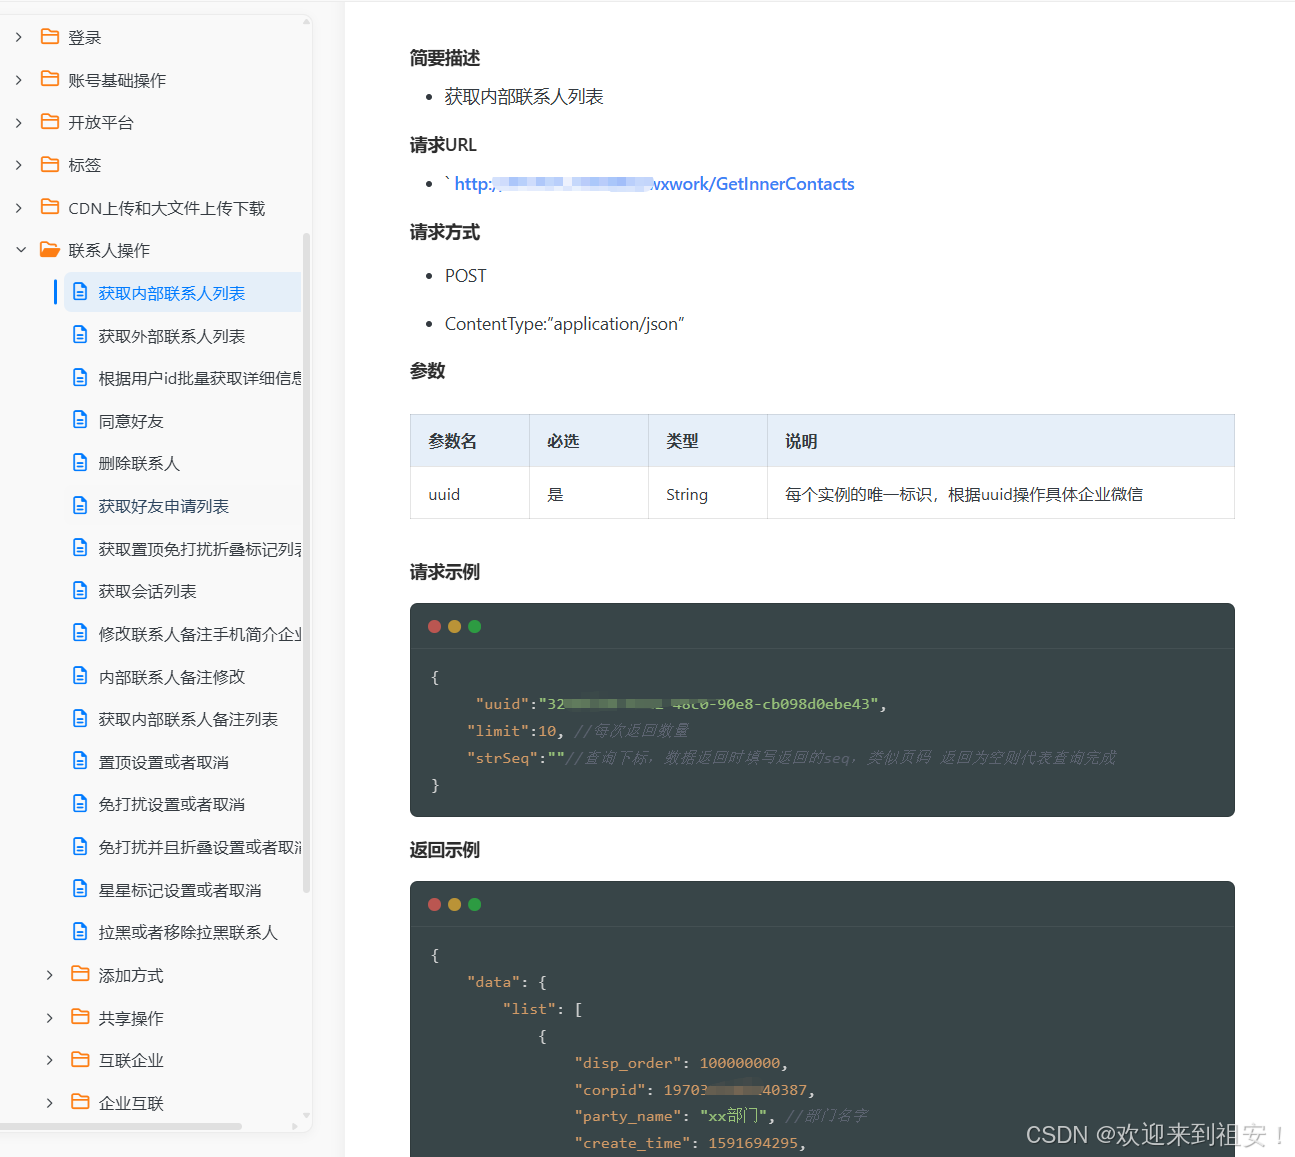Click the document icon beside 获取会话列表
This screenshot has height=1157, width=1295.
point(80,591)
